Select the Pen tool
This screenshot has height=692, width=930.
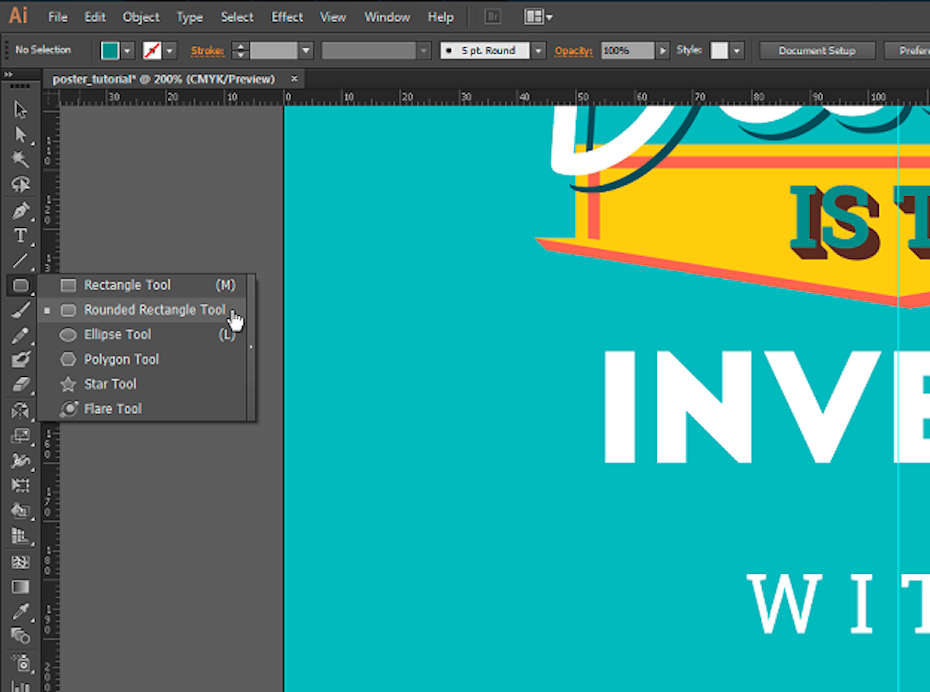(20, 211)
